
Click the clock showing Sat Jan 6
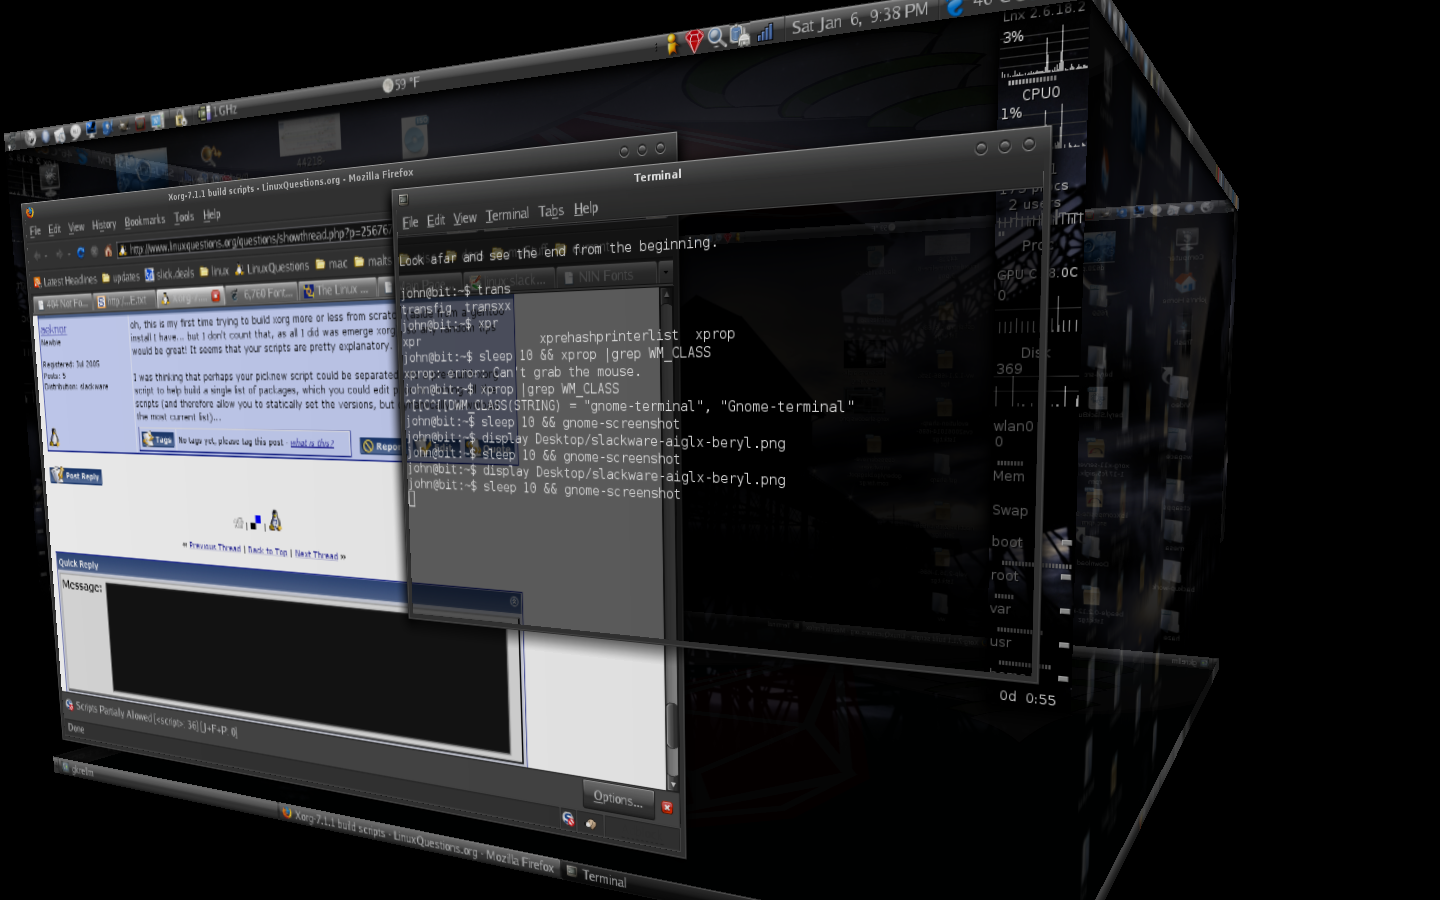(859, 19)
